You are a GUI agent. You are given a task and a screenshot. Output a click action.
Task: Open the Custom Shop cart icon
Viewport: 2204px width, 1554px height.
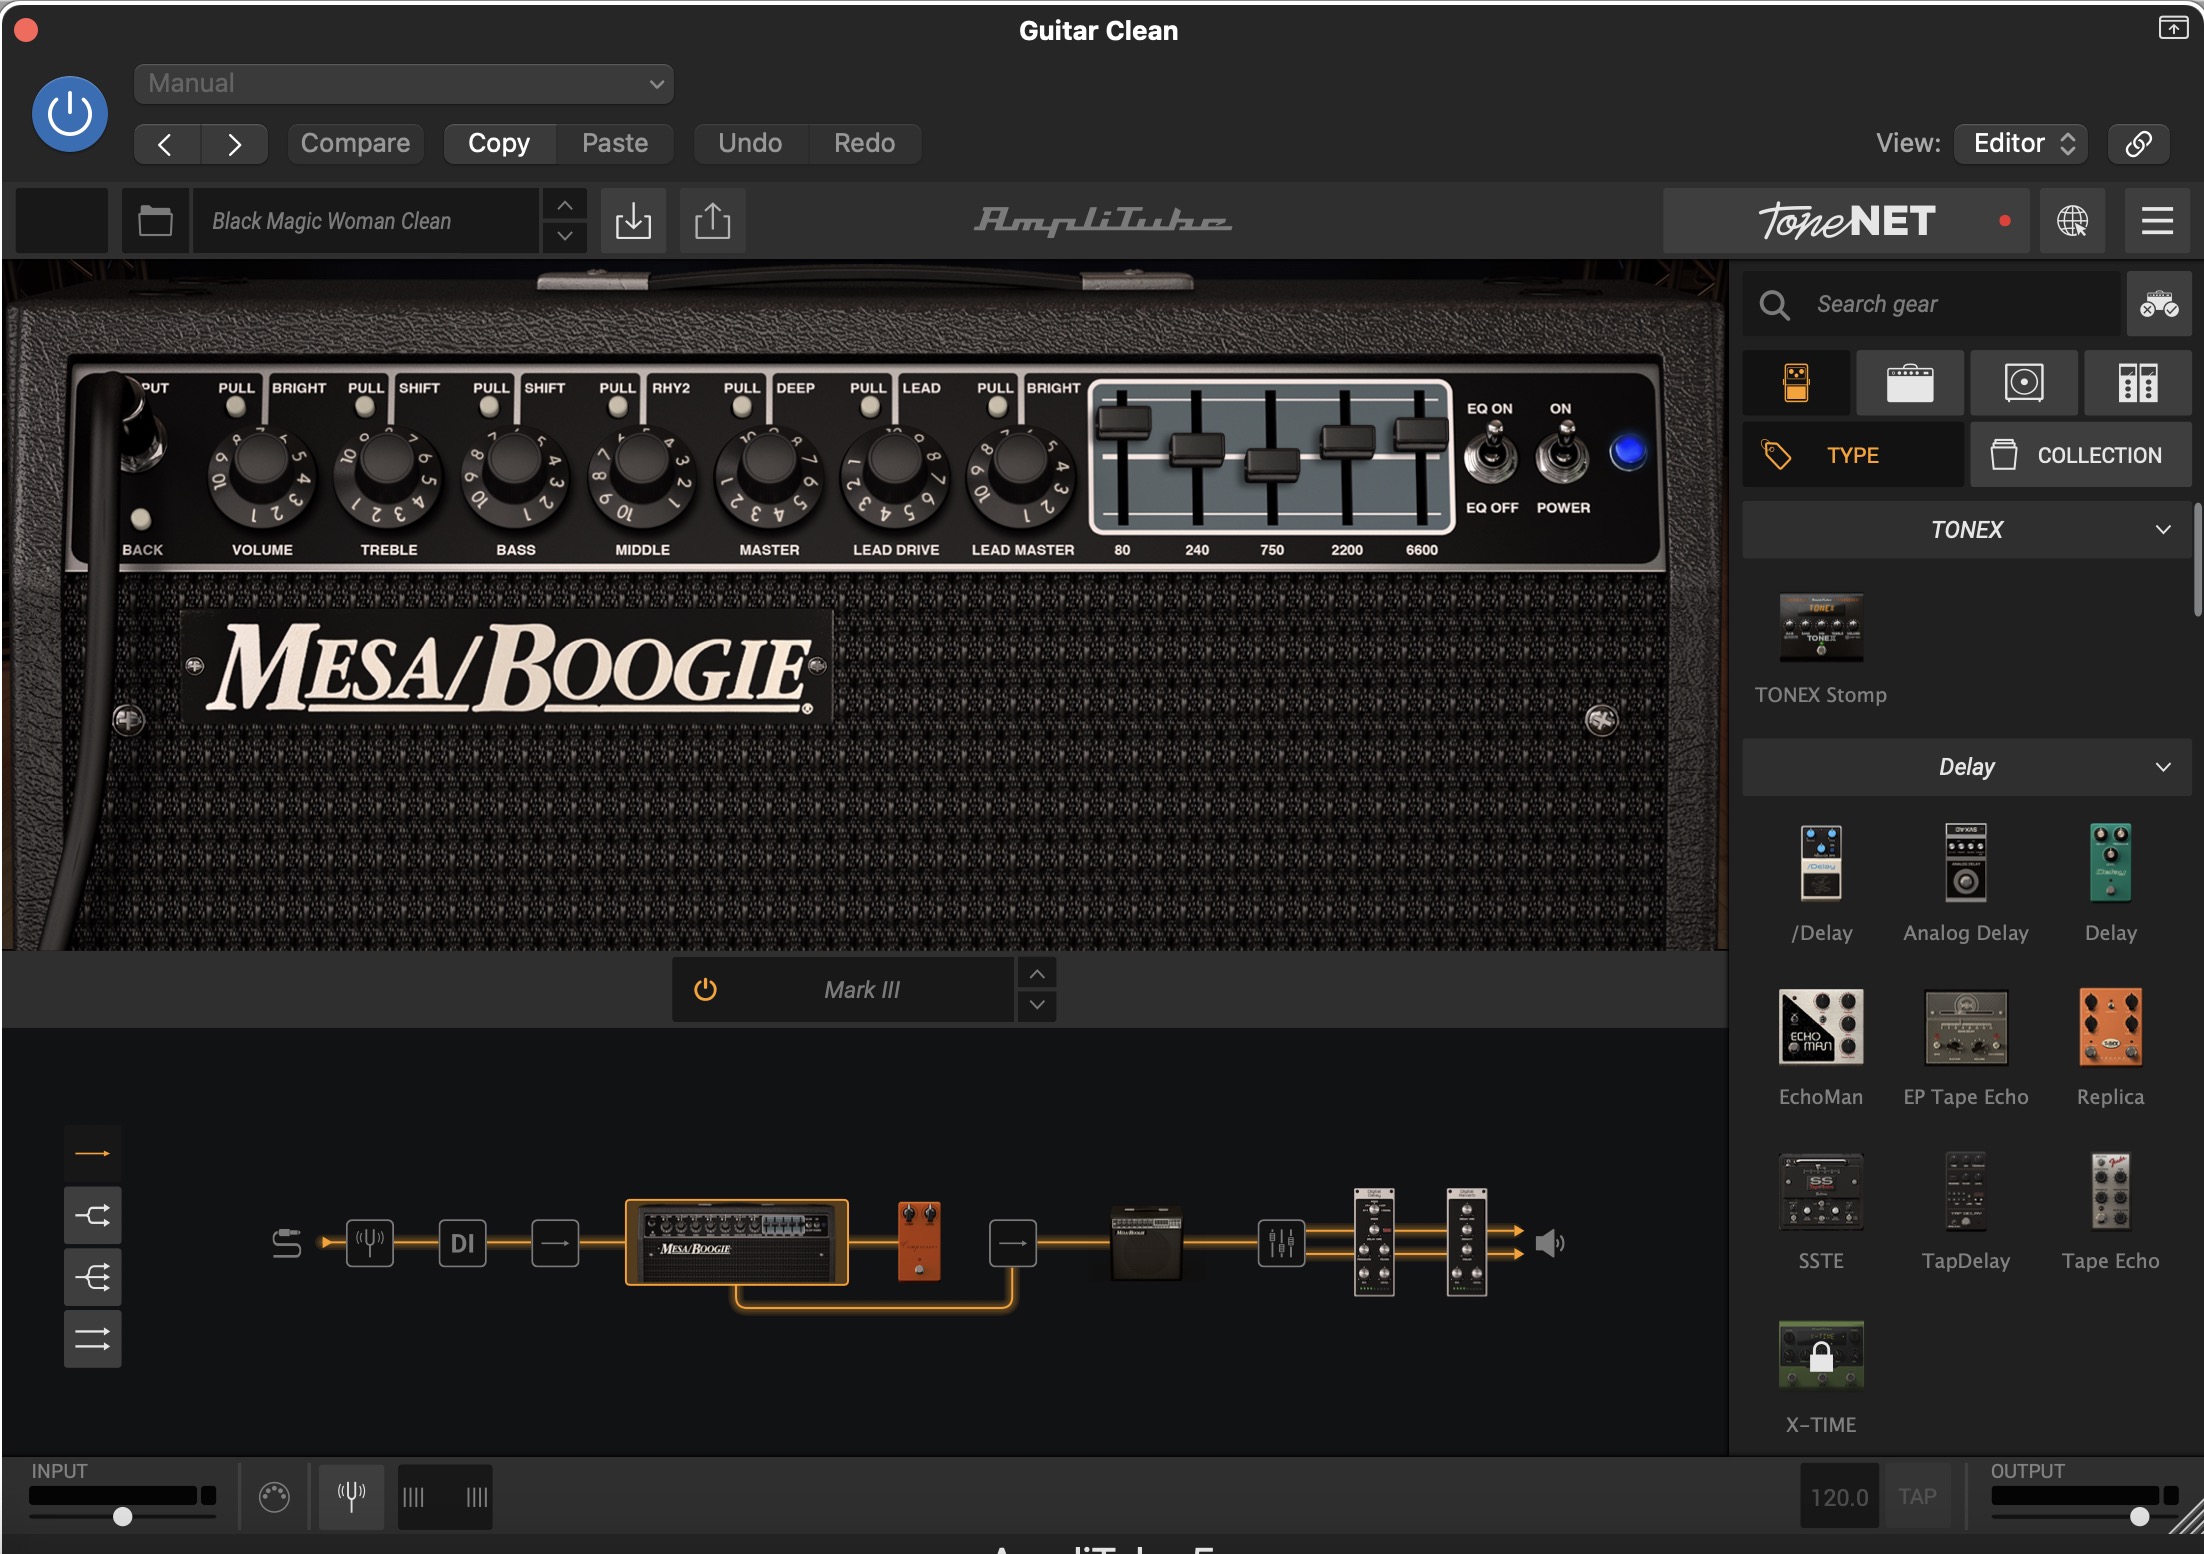[2159, 304]
